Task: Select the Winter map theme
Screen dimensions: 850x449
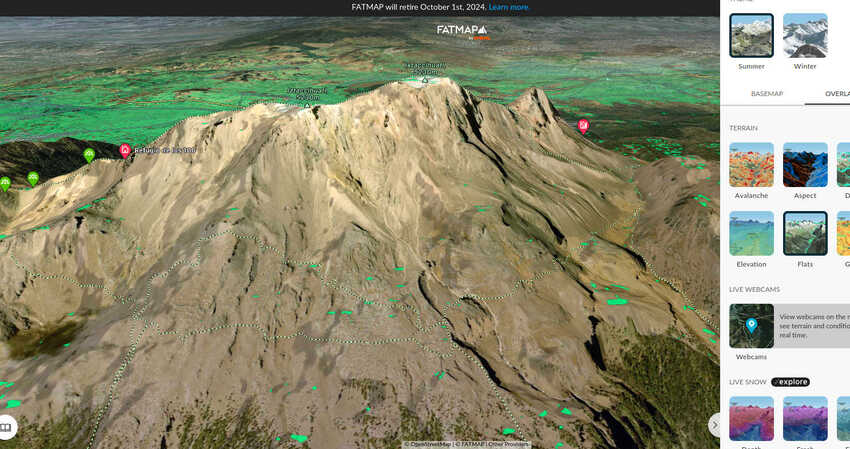Action: point(805,36)
